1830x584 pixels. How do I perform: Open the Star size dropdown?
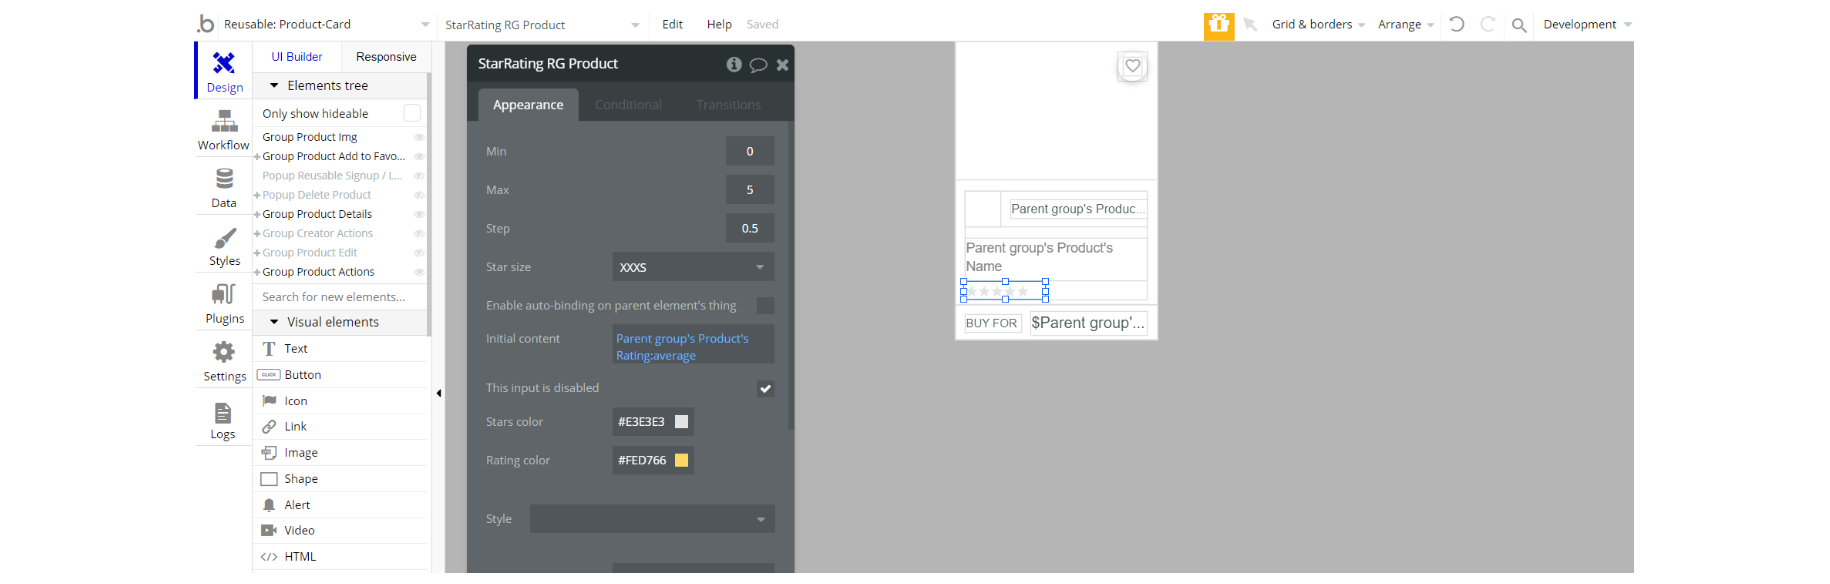click(693, 267)
